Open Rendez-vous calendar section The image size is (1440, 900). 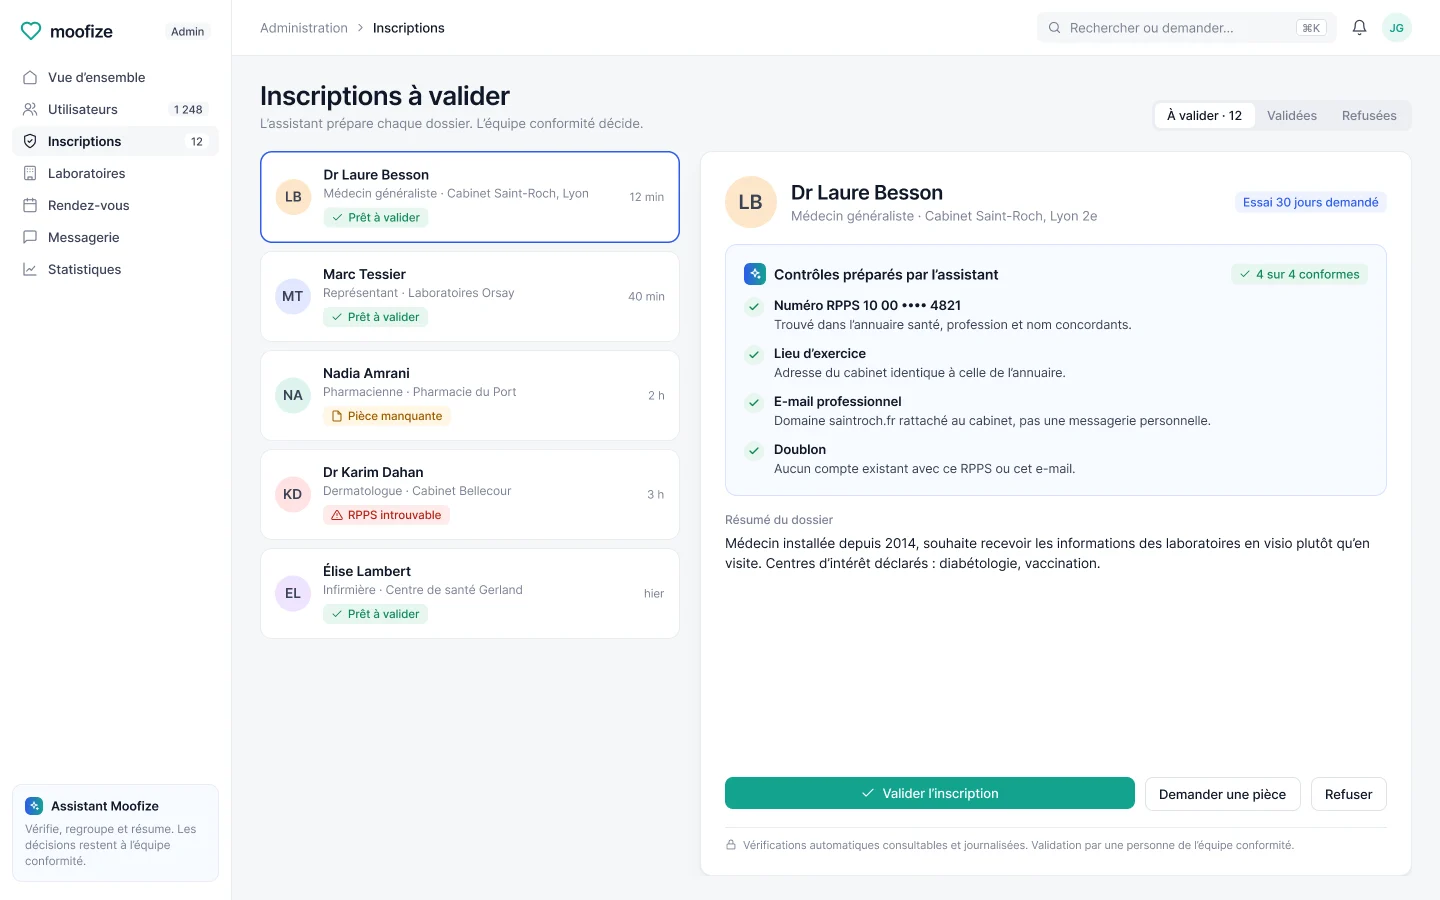tap(115, 205)
